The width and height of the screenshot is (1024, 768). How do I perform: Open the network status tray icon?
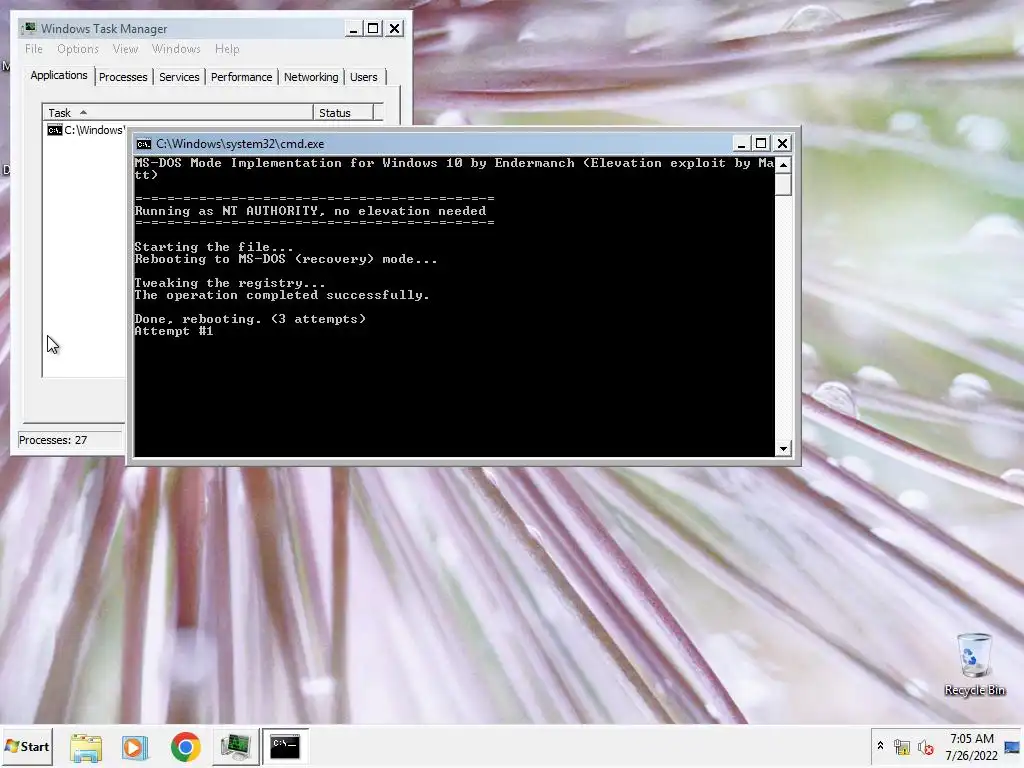tap(902, 746)
